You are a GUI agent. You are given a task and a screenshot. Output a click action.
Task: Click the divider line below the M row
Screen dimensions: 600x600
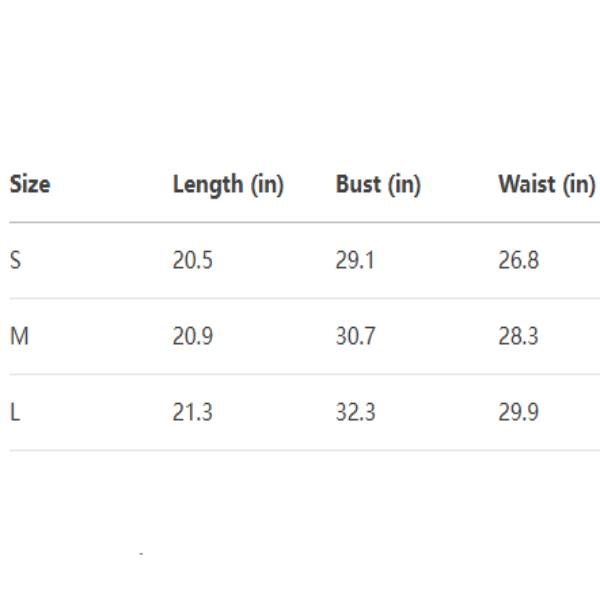coord(300,374)
